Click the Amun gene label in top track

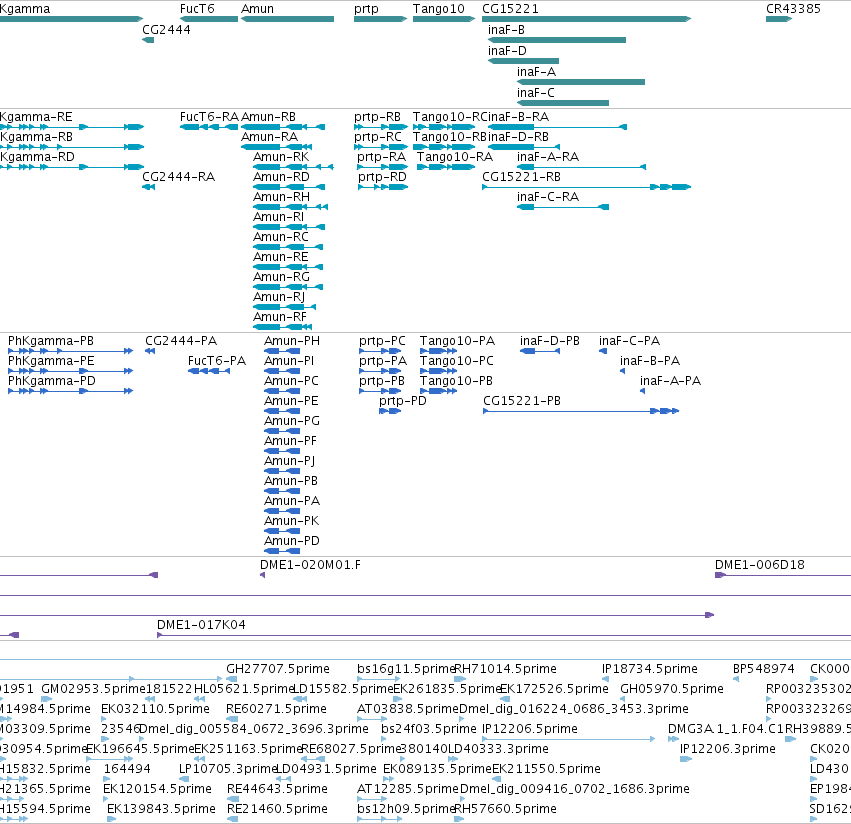[257, 9]
